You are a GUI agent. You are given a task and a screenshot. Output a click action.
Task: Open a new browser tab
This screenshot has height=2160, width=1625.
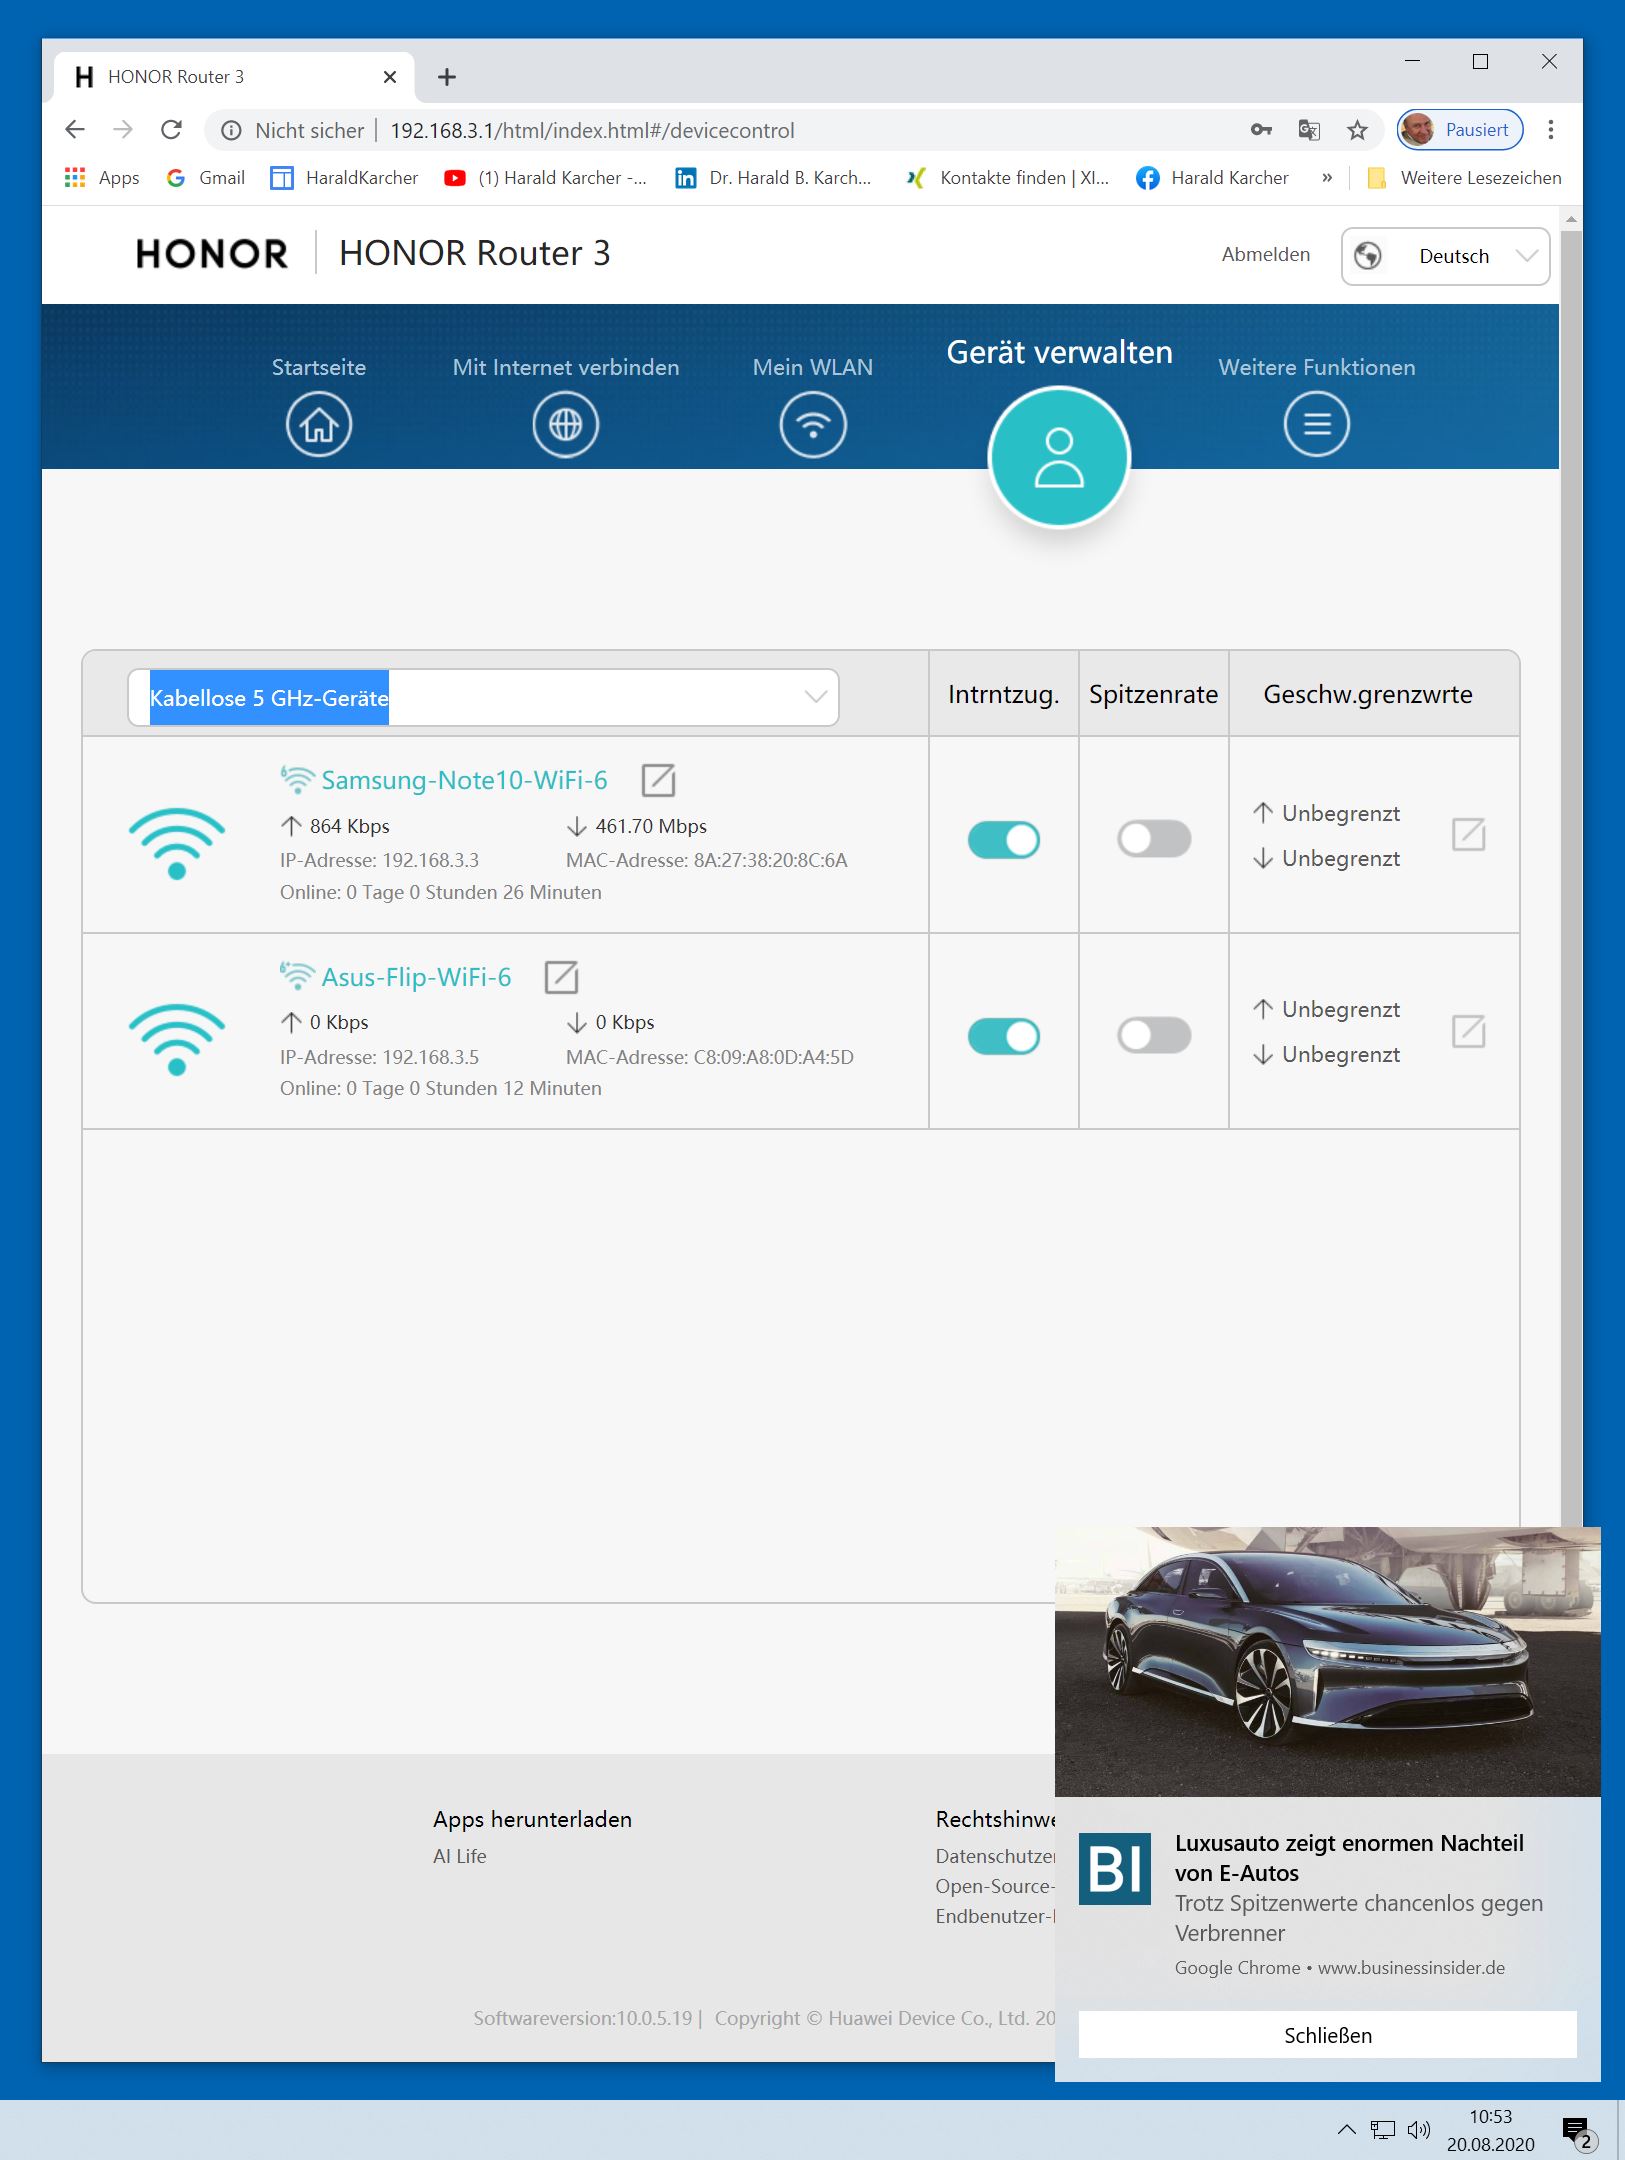pyautogui.click(x=447, y=77)
